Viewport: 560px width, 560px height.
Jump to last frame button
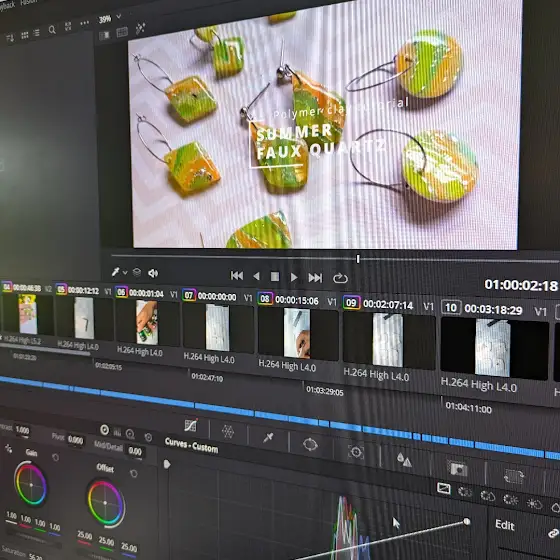pyautogui.click(x=315, y=278)
